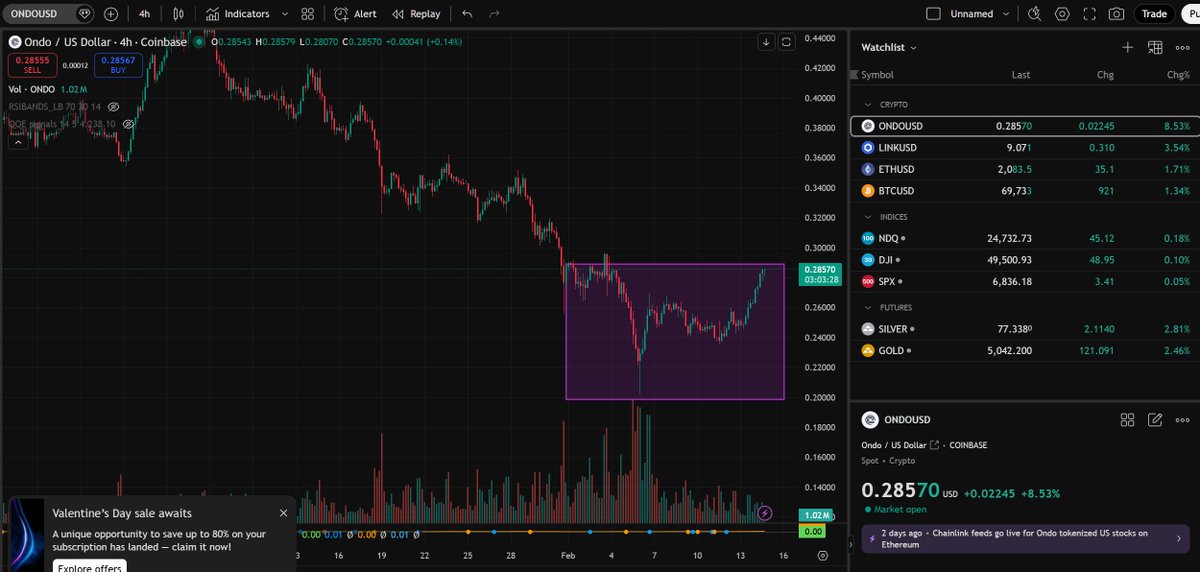Select LINKUSD in the watchlist
This screenshot has width=1200, height=572.
tap(1024, 148)
